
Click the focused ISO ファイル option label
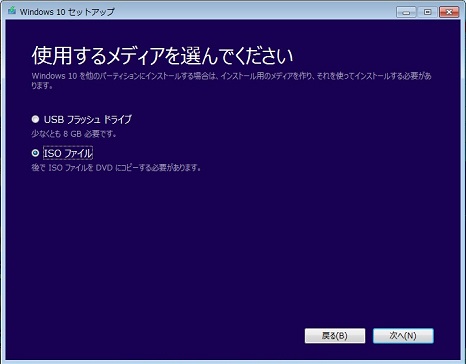tap(68, 153)
